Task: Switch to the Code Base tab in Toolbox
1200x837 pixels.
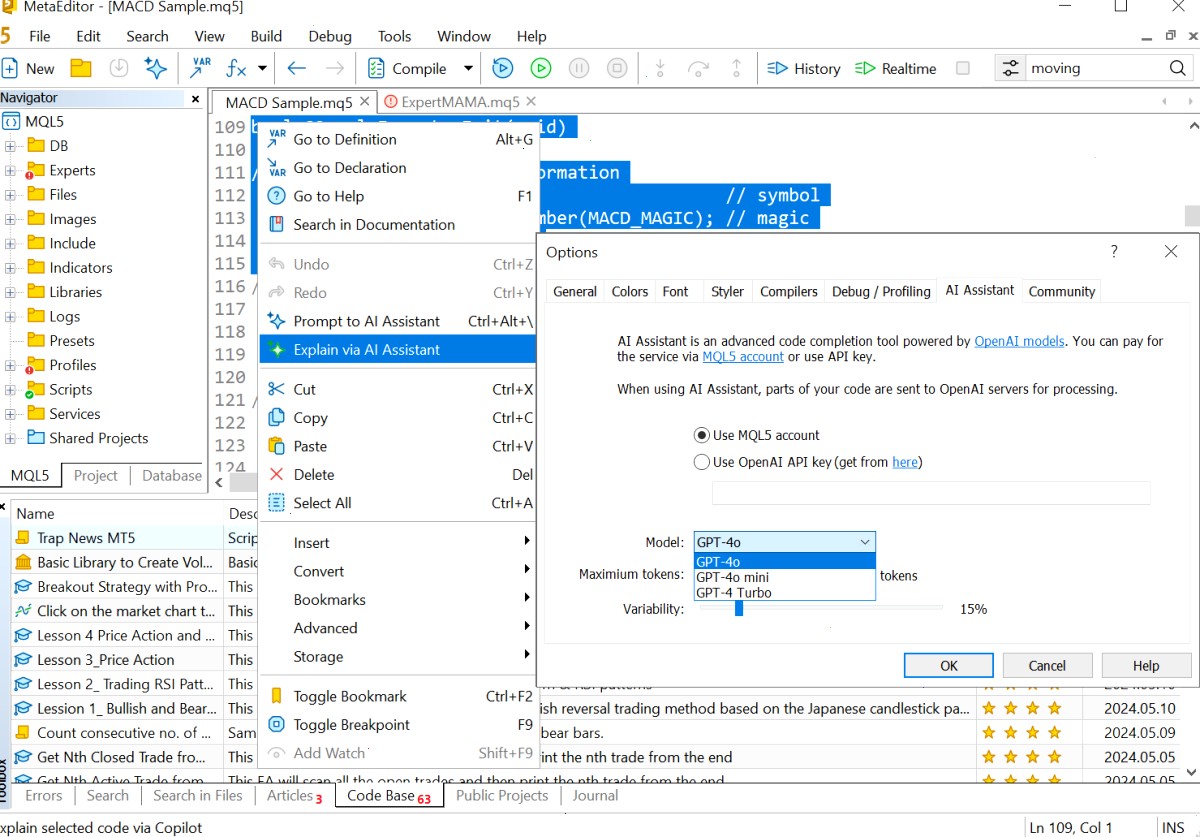Action: (x=388, y=796)
